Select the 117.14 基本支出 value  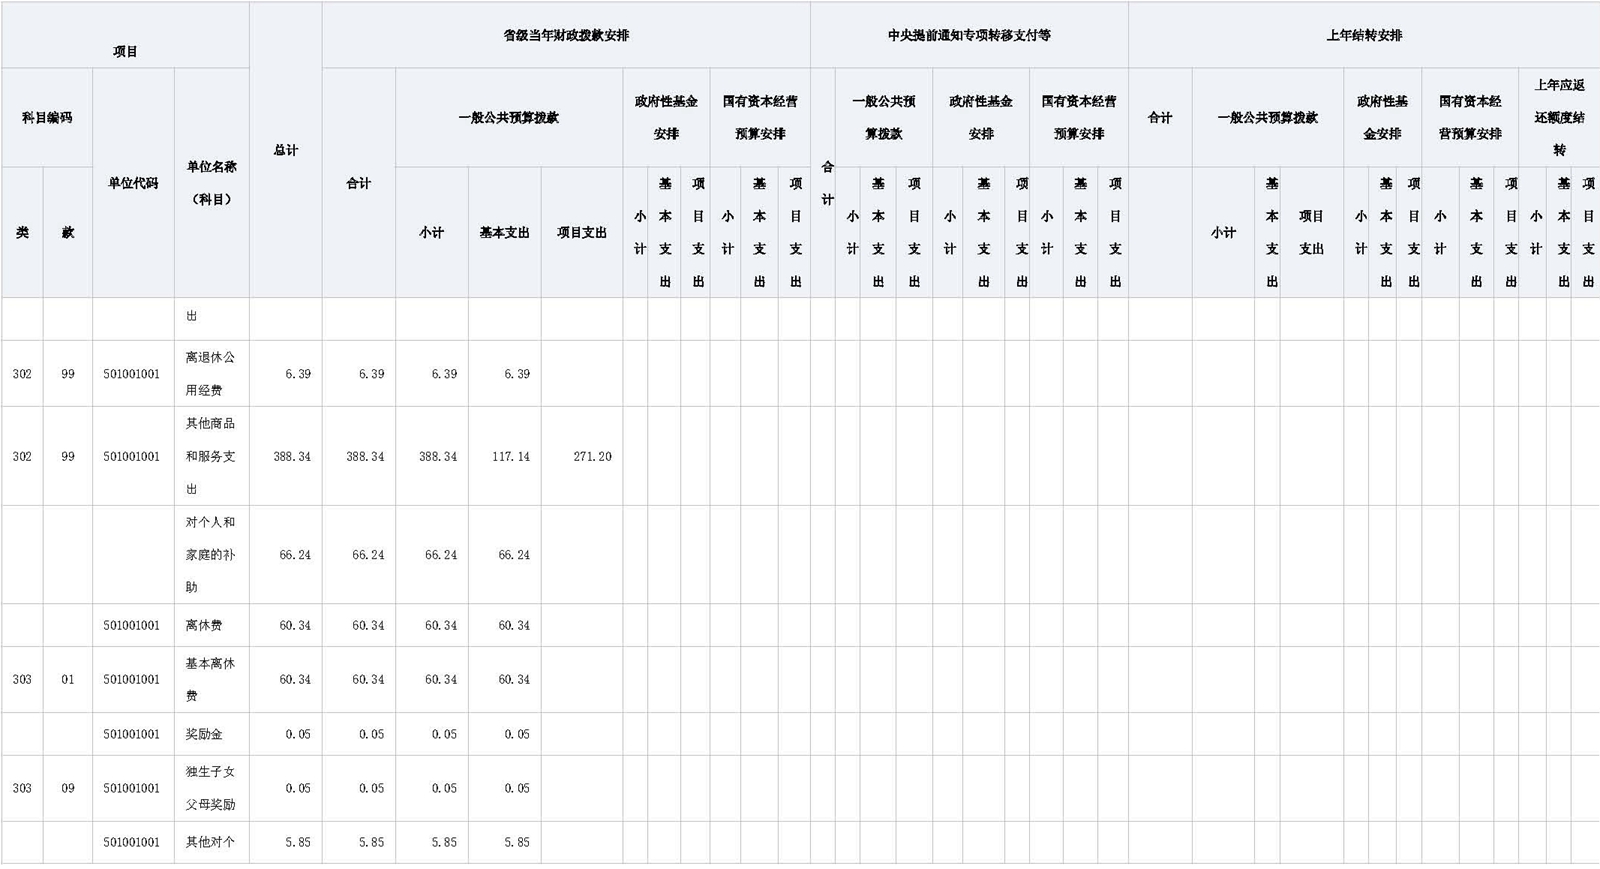coord(511,456)
